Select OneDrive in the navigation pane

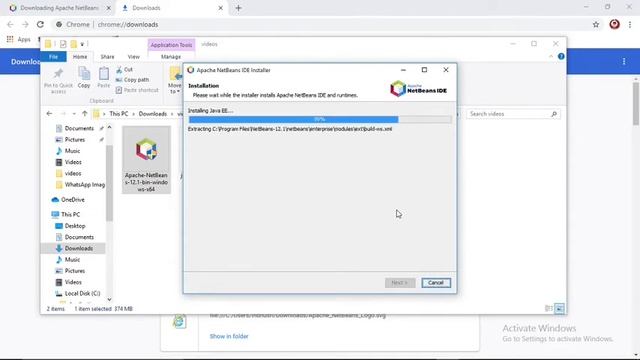pyautogui.click(x=68, y=200)
